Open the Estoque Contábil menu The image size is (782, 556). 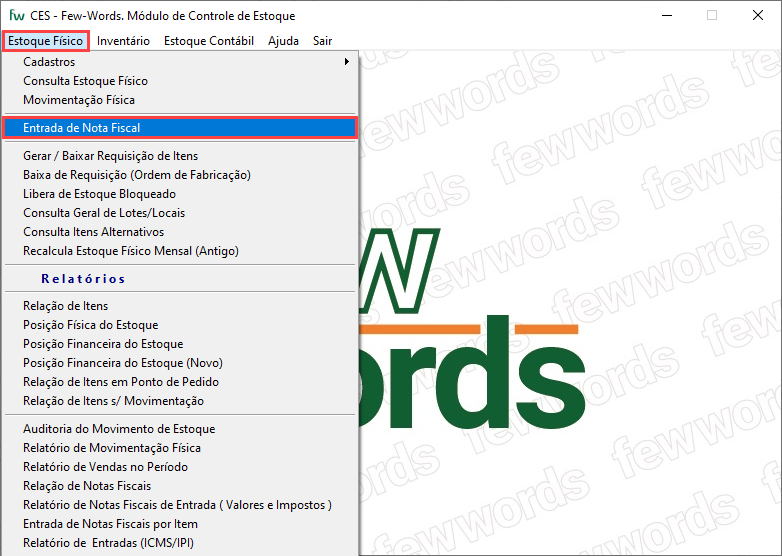208,41
